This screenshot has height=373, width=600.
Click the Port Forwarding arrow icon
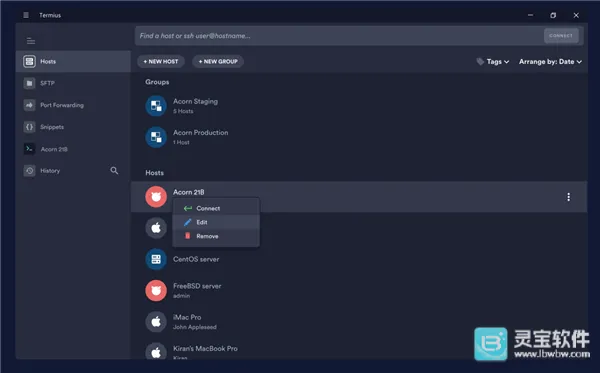pyautogui.click(x=29, y=105)
